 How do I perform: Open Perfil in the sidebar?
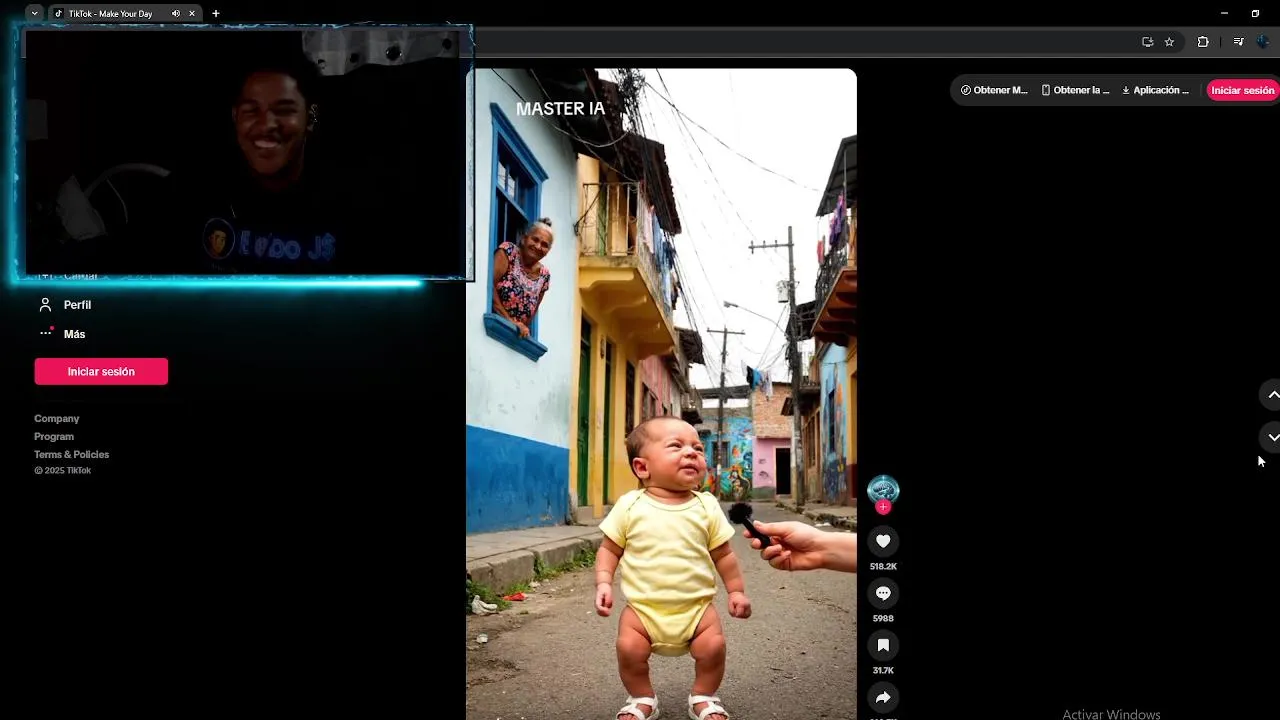pyautogui.click(x=77, y=305)
